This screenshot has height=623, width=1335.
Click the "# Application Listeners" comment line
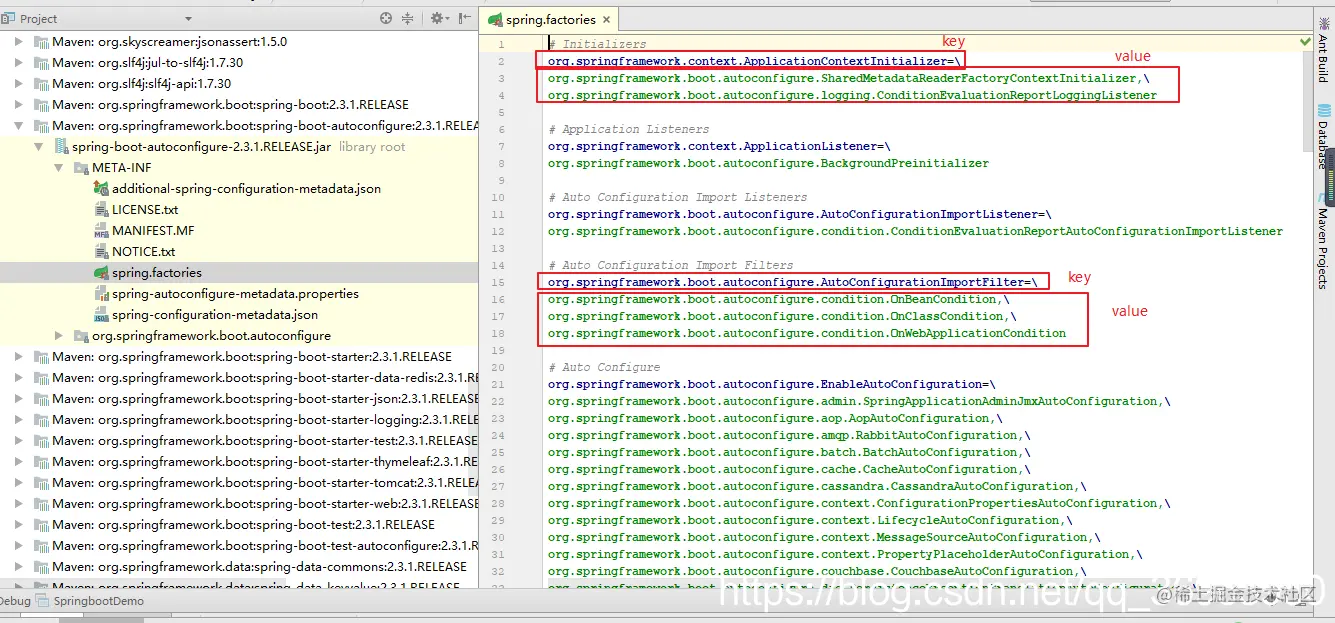coord(628,129)
